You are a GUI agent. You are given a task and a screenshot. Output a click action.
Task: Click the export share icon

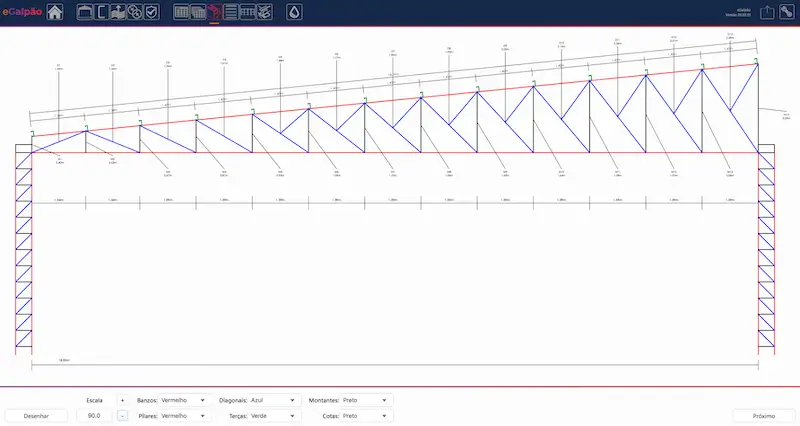tap(767, 12)
